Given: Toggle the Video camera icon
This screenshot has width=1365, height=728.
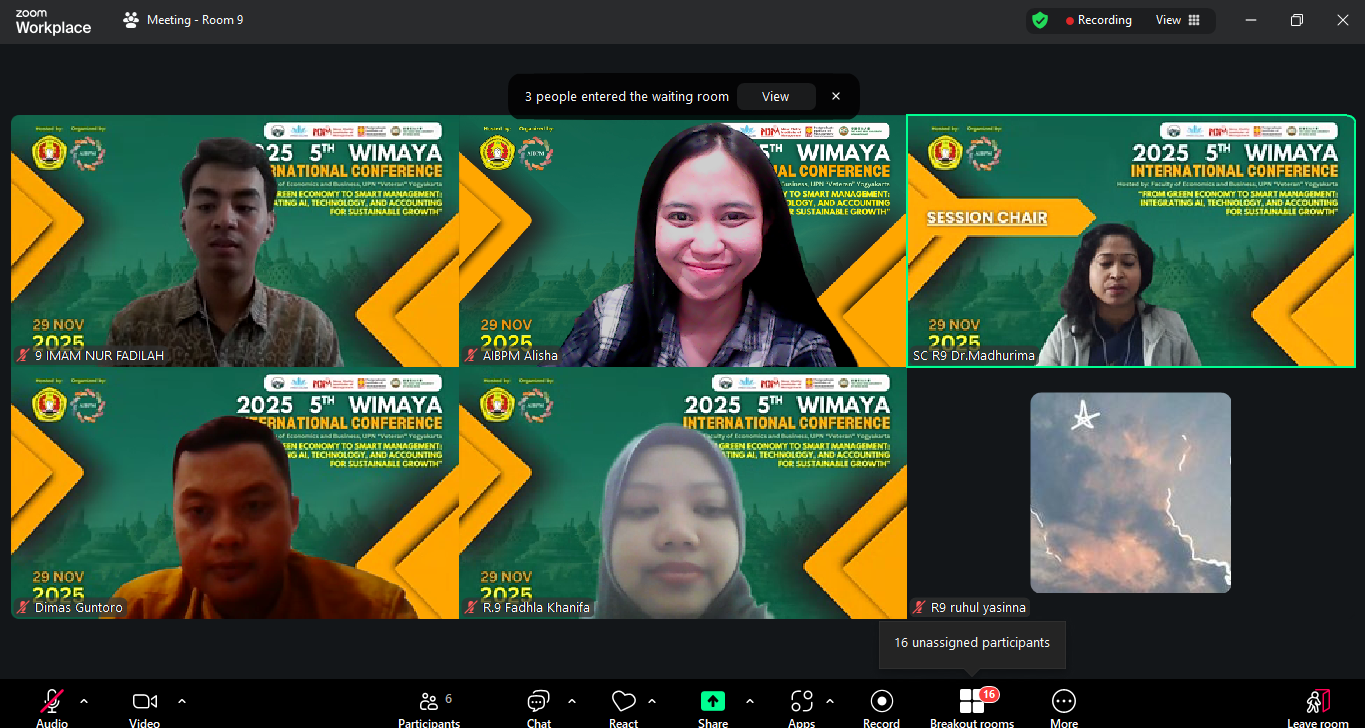Looking at the screenshot, I should coord(145,702).
